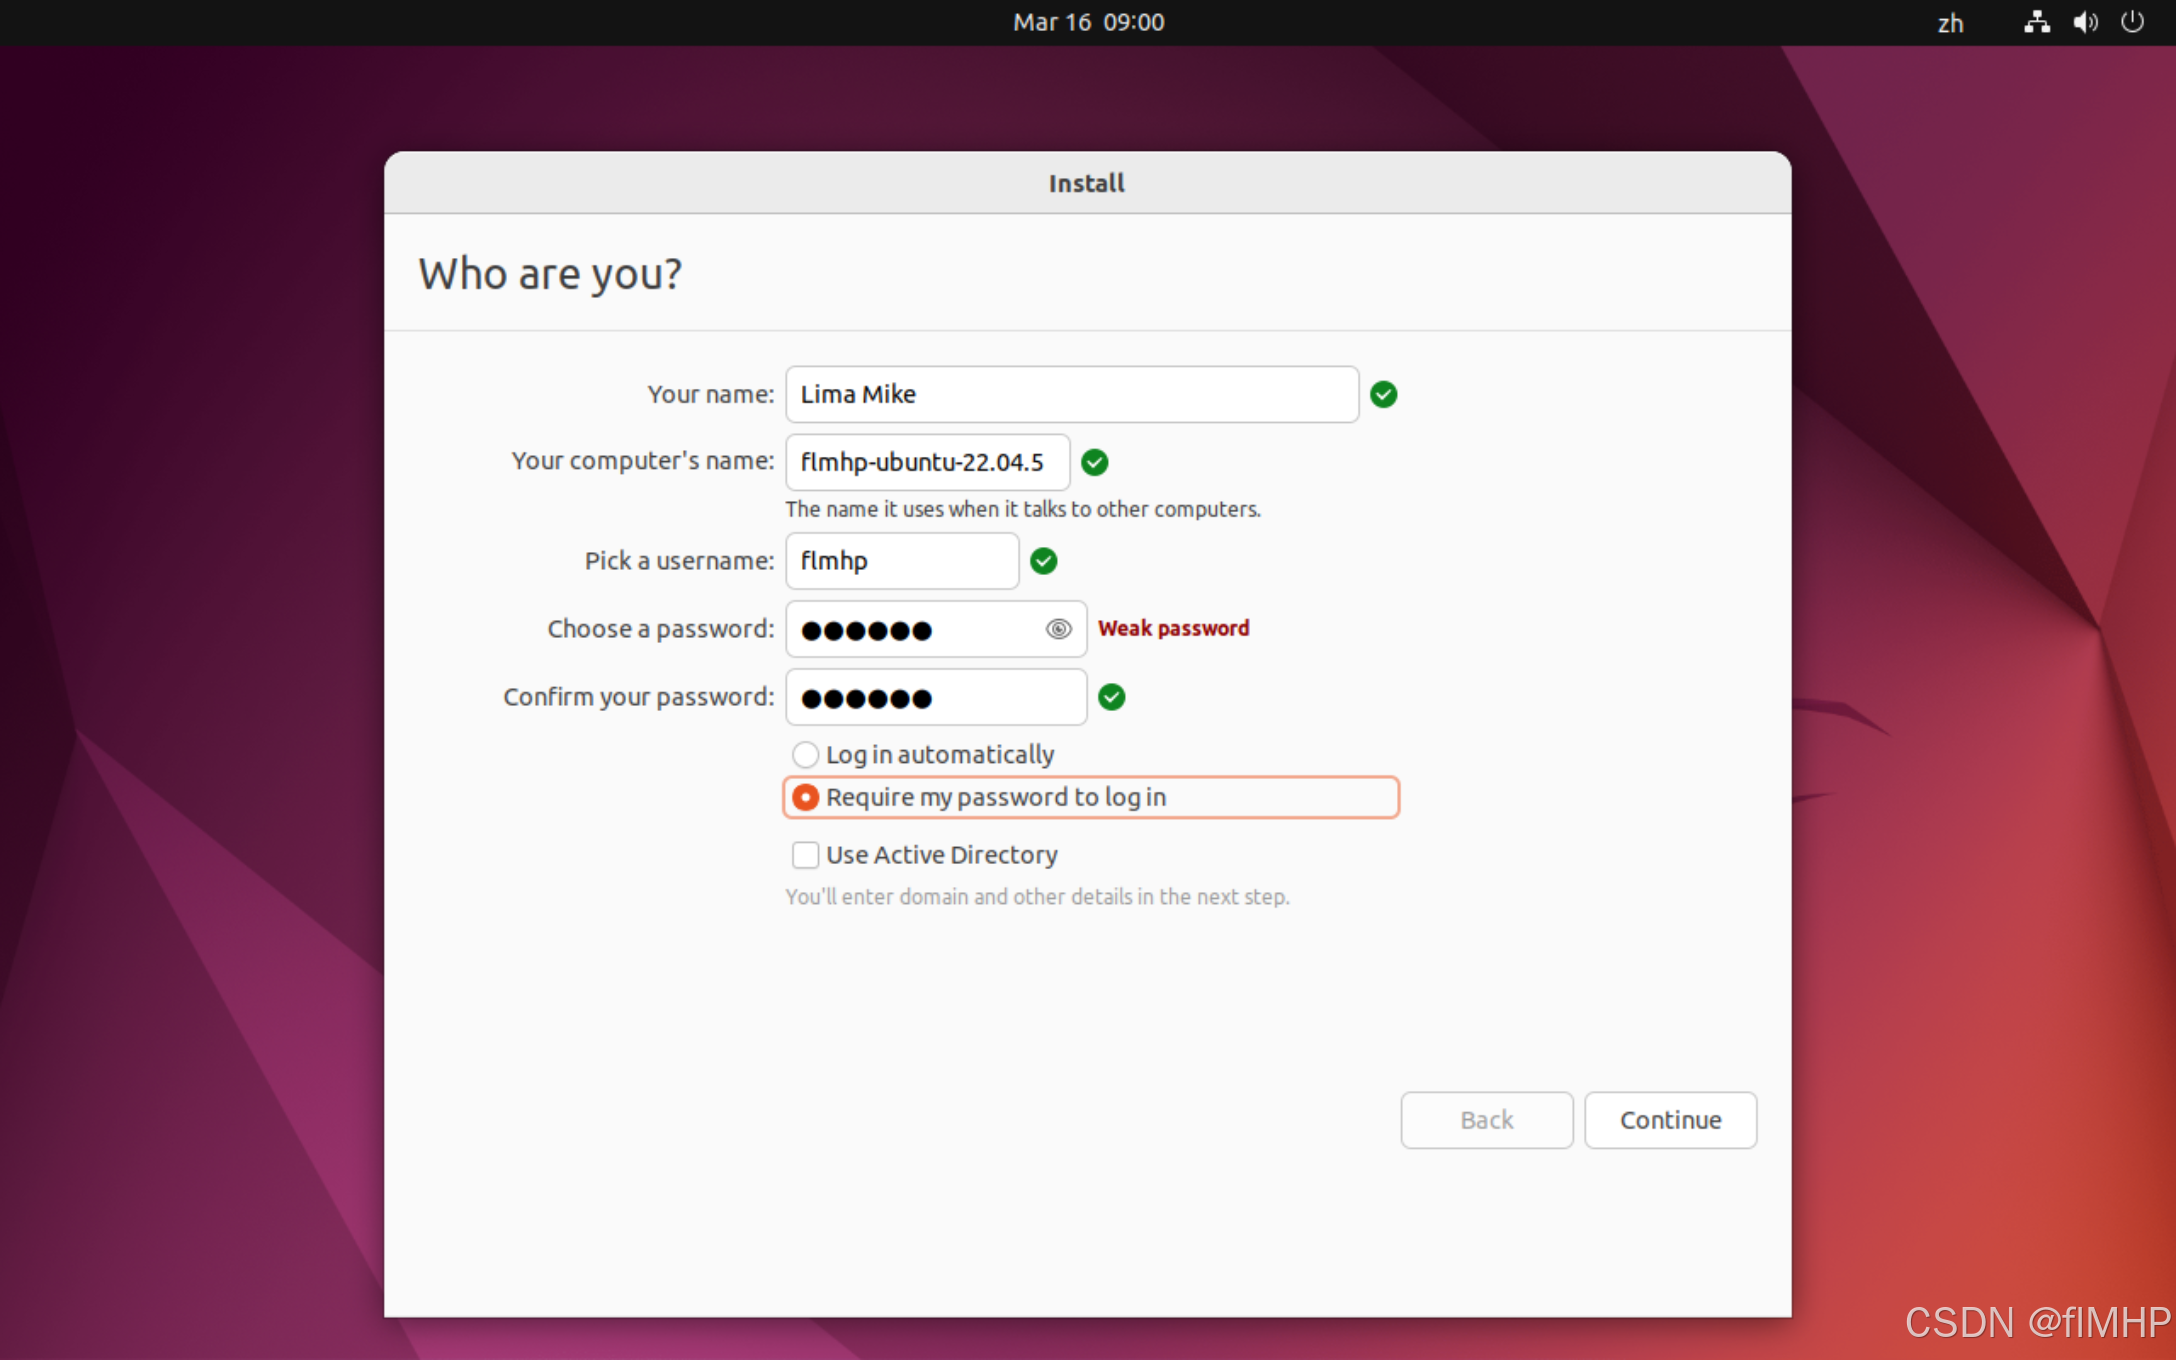2176x1360 pixels.
Task: Click the password reveal eye icon
Action: pyautogui.click(x=1058, y=629)
